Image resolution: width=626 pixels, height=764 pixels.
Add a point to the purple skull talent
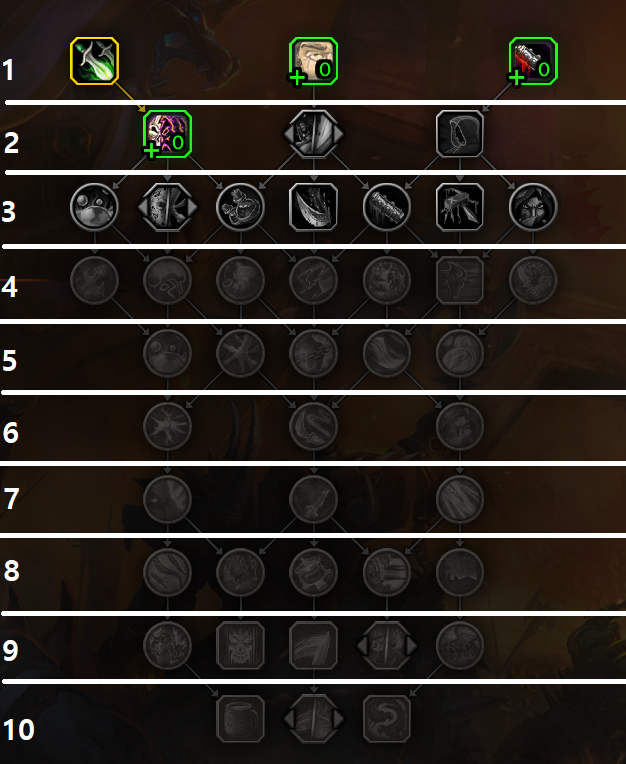(168, 134)
